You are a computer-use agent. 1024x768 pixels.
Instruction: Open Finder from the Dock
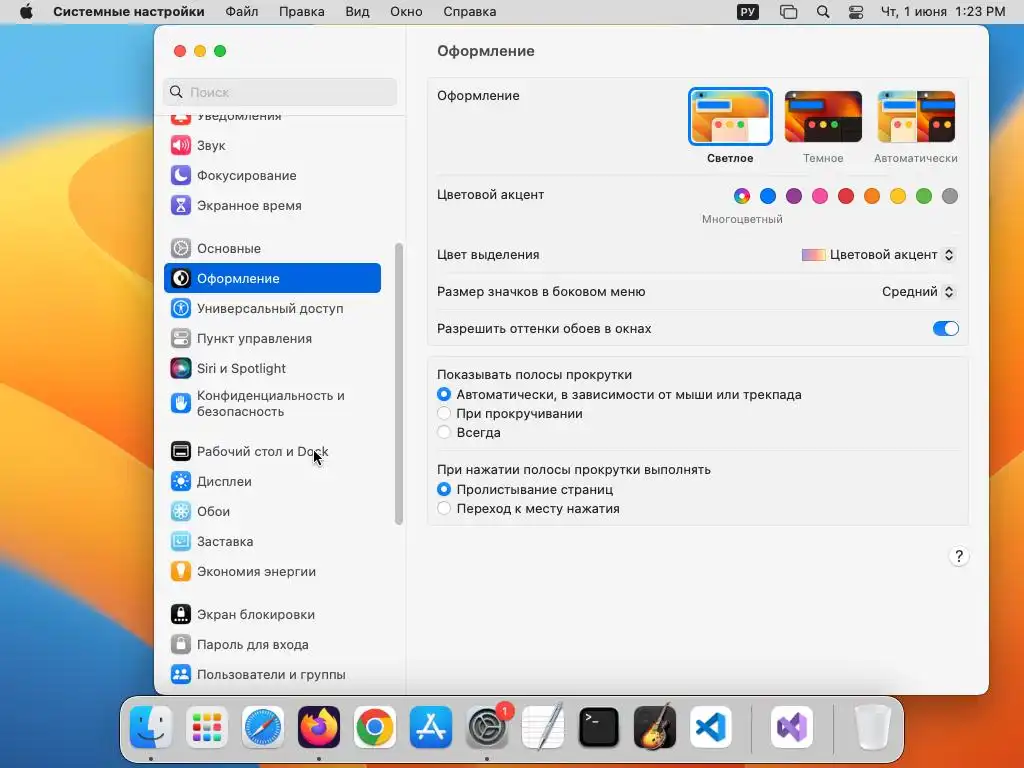151,727
